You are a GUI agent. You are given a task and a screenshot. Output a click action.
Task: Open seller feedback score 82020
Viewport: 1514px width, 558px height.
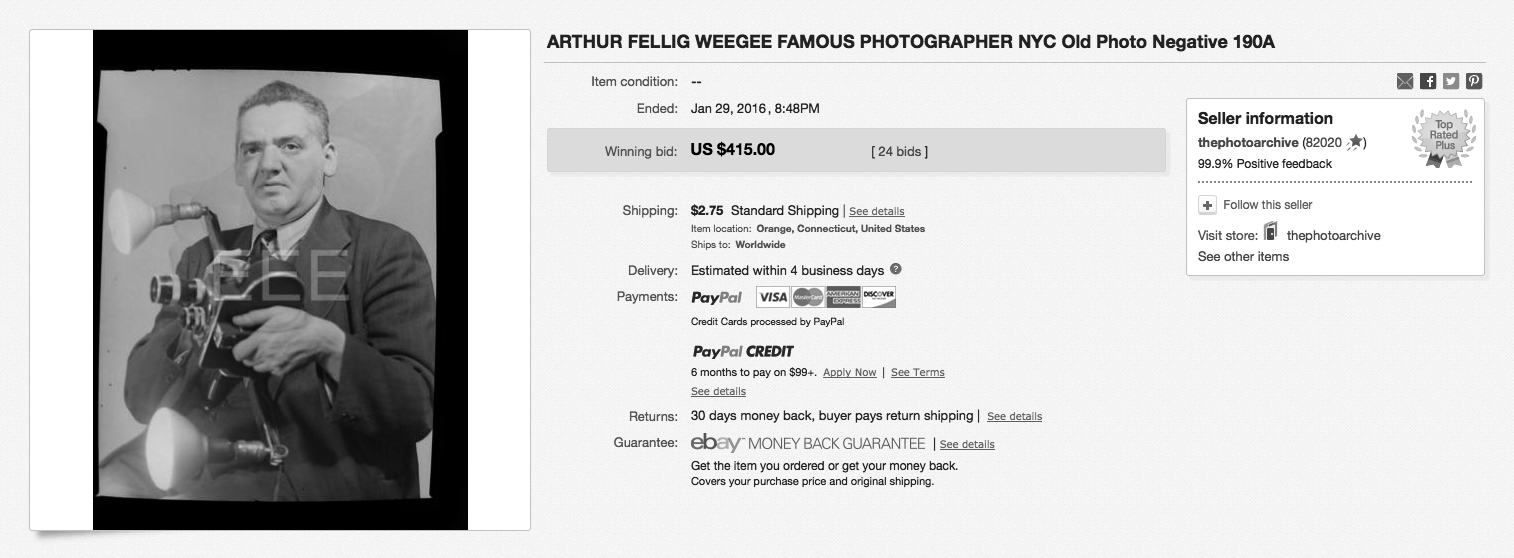click(x=1324, y=142)
